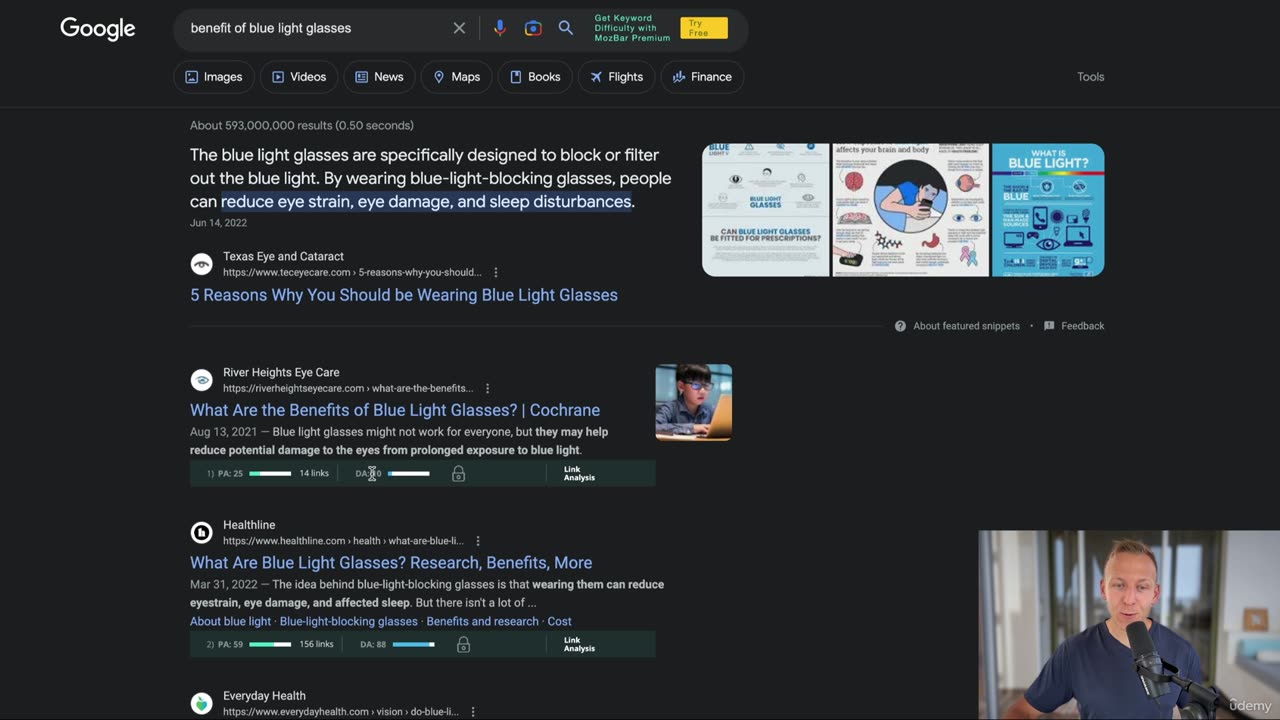Start voice search with the microphone icon
This screenshot has height=720, width=1280.
click(x=499, y=28)
